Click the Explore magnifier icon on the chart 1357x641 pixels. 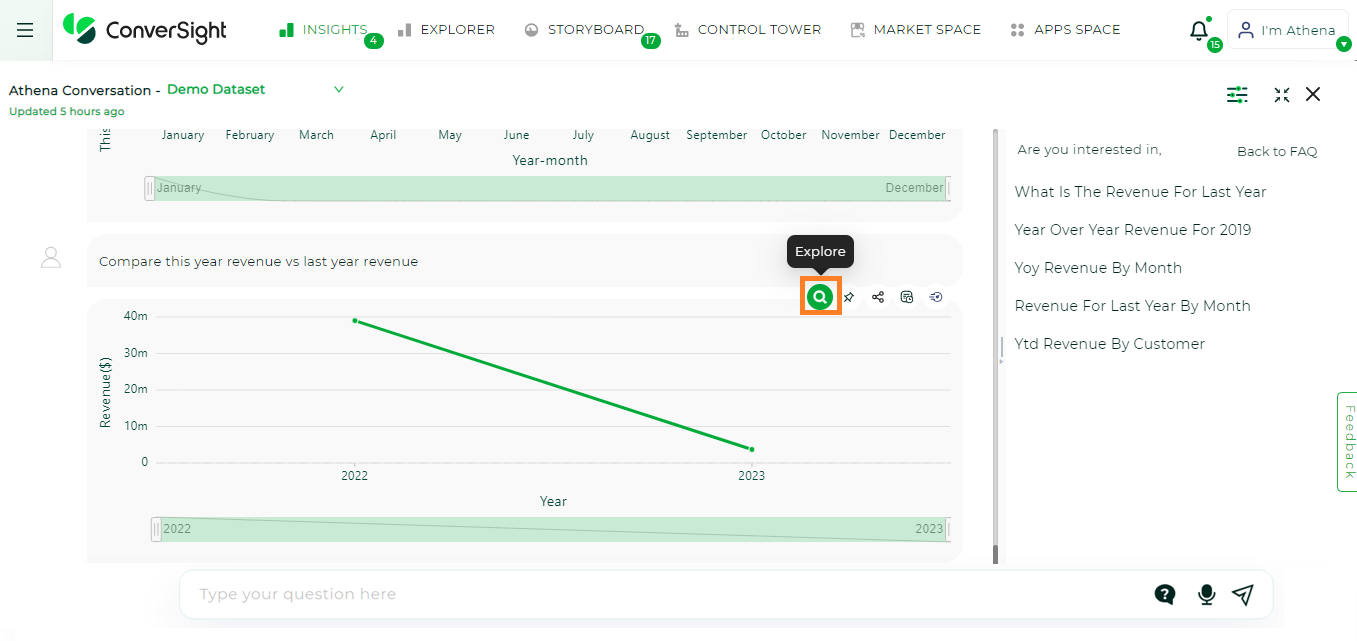(x=820, y=297)
